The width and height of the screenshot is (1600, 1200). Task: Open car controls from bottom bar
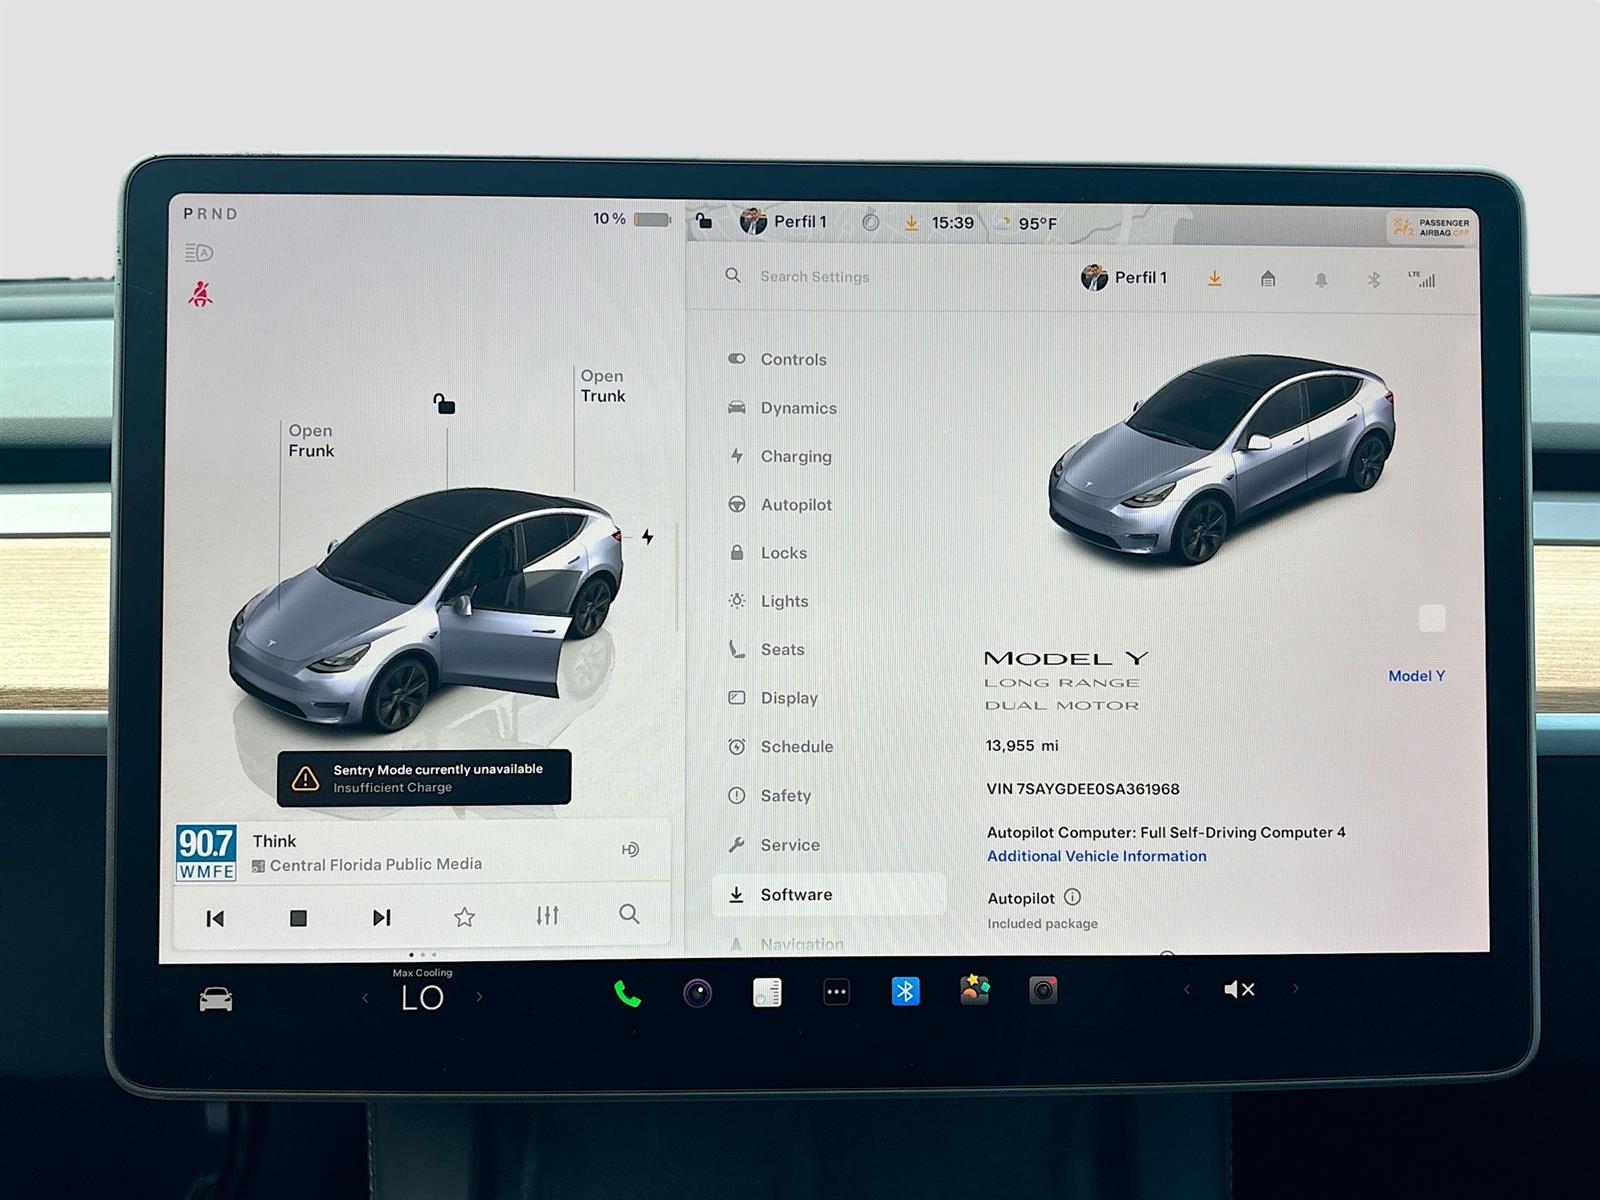216,999
